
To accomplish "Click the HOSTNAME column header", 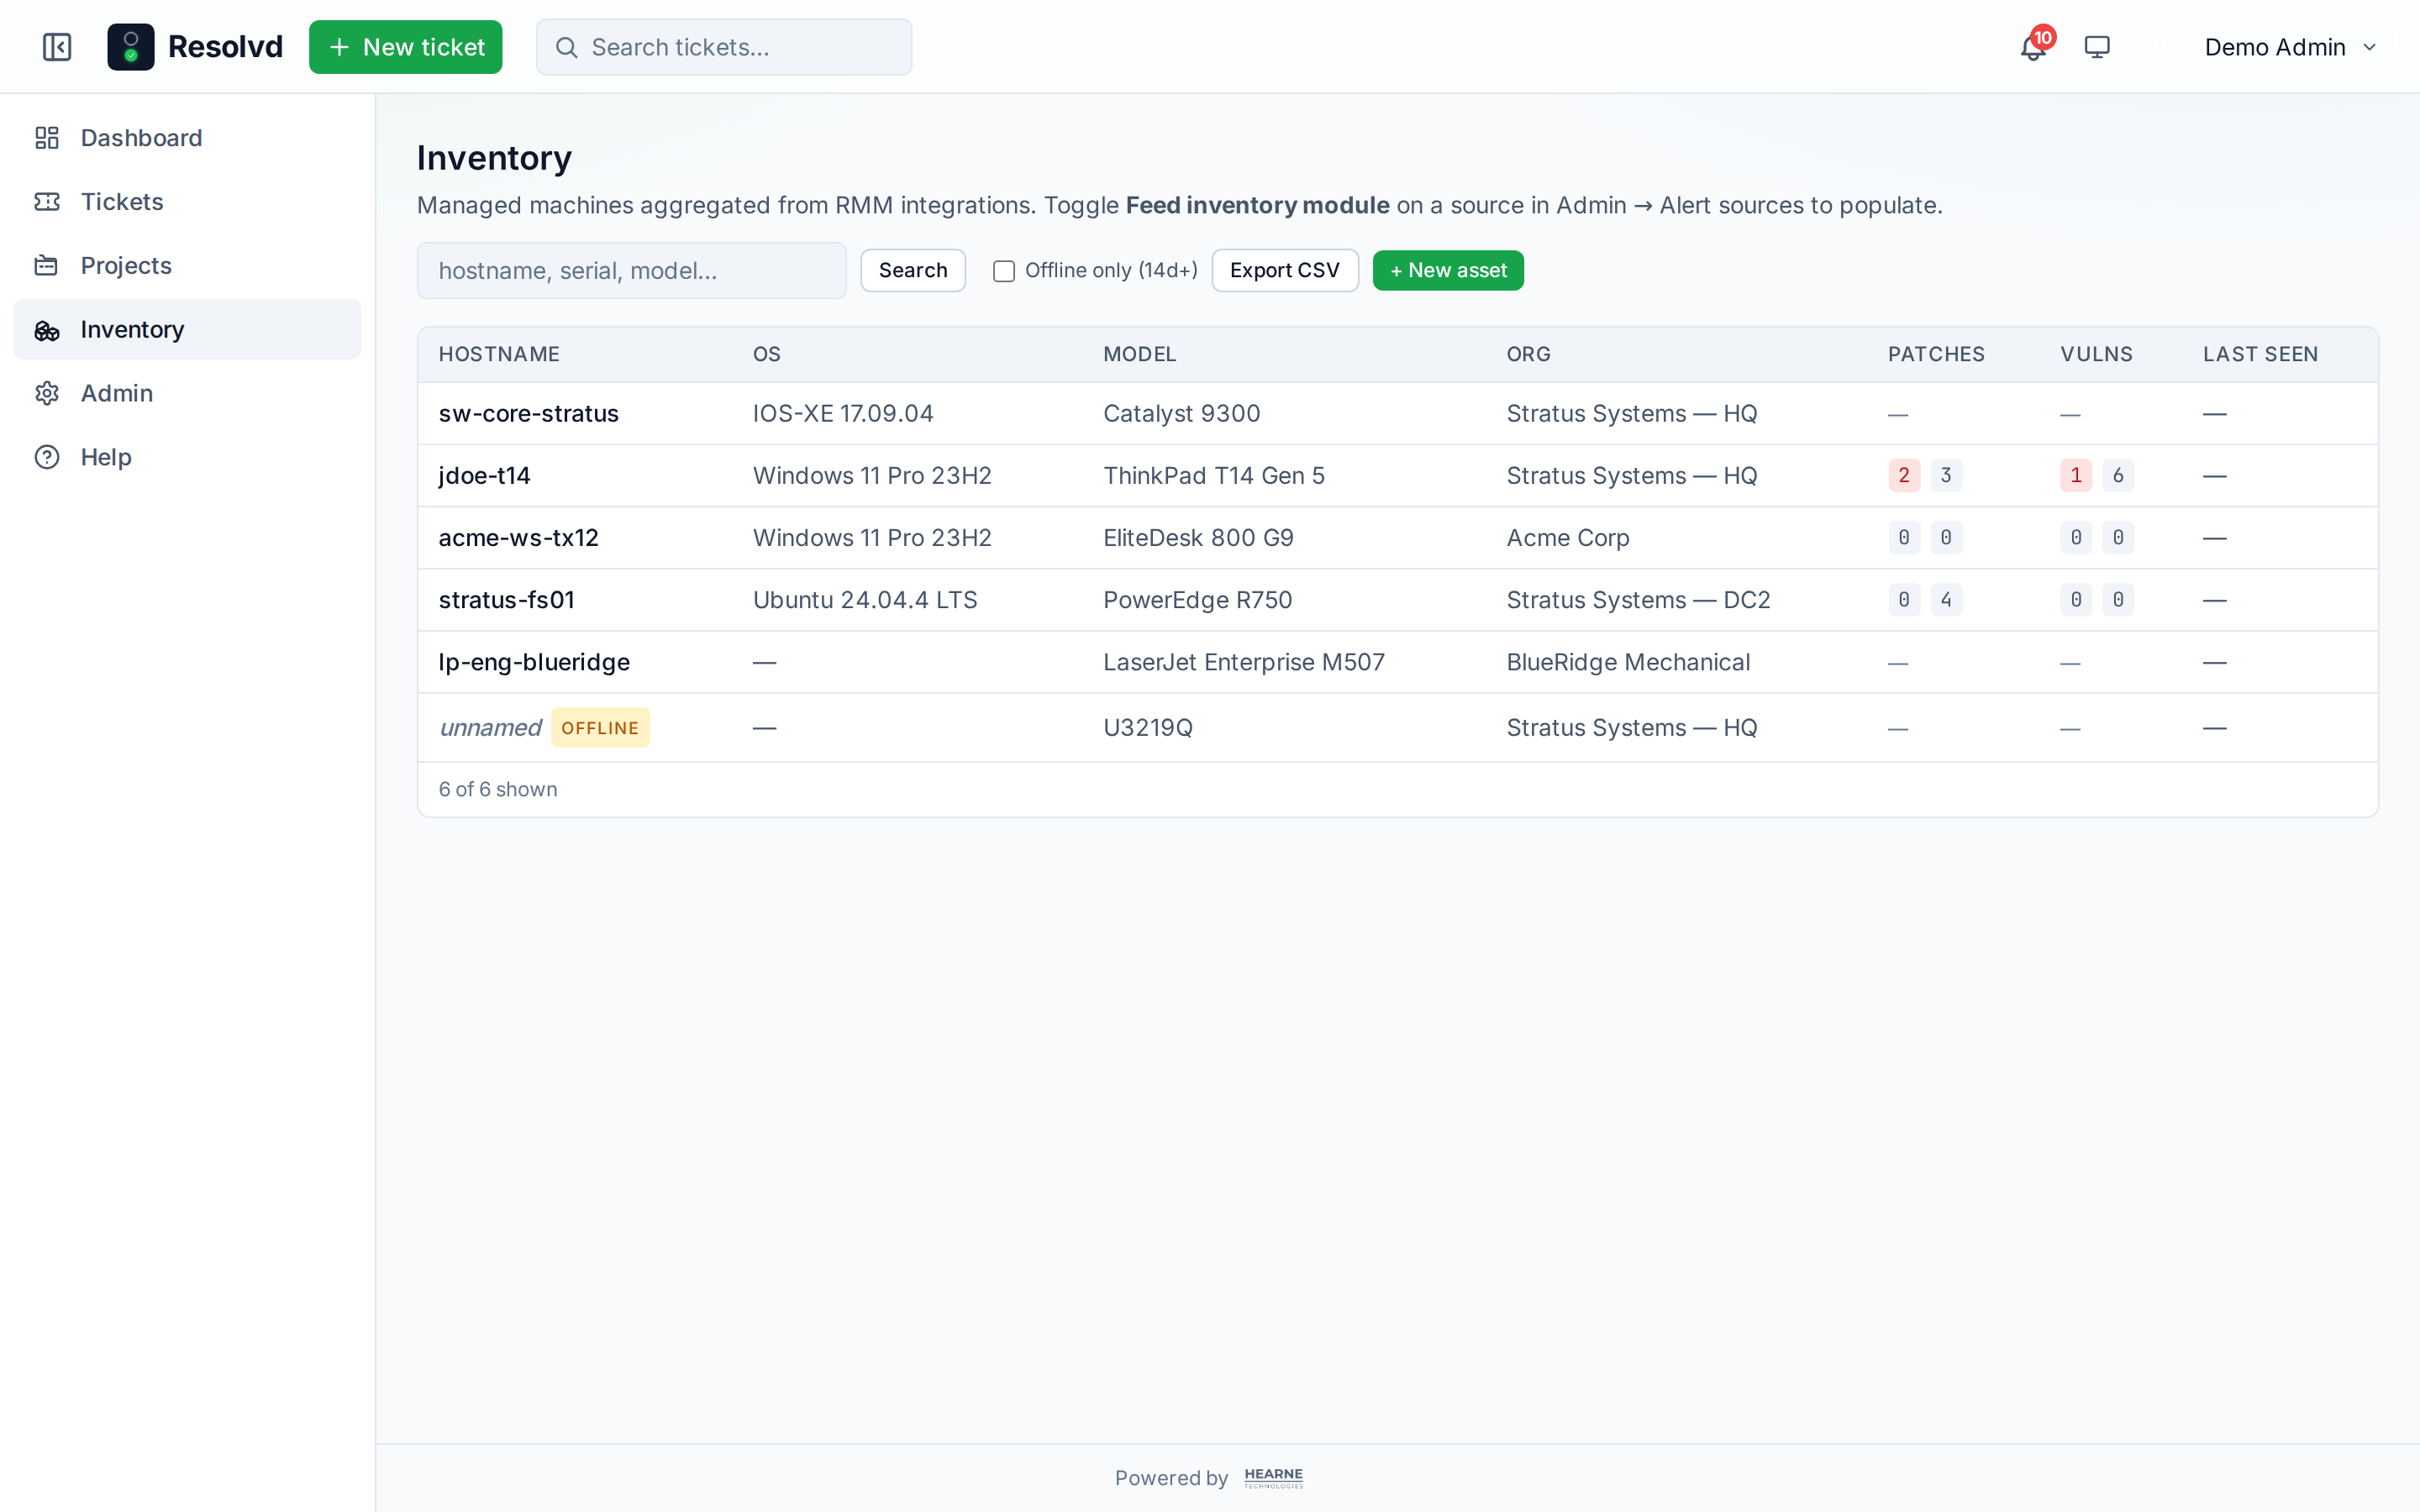I will click(x=499, y=354).
